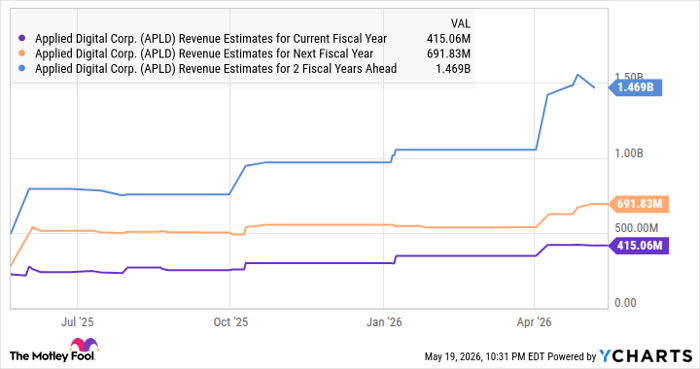Click the purple Current Fiscal Year legend dot
Screen dimensions: 700x369
[x=22, y=39]
